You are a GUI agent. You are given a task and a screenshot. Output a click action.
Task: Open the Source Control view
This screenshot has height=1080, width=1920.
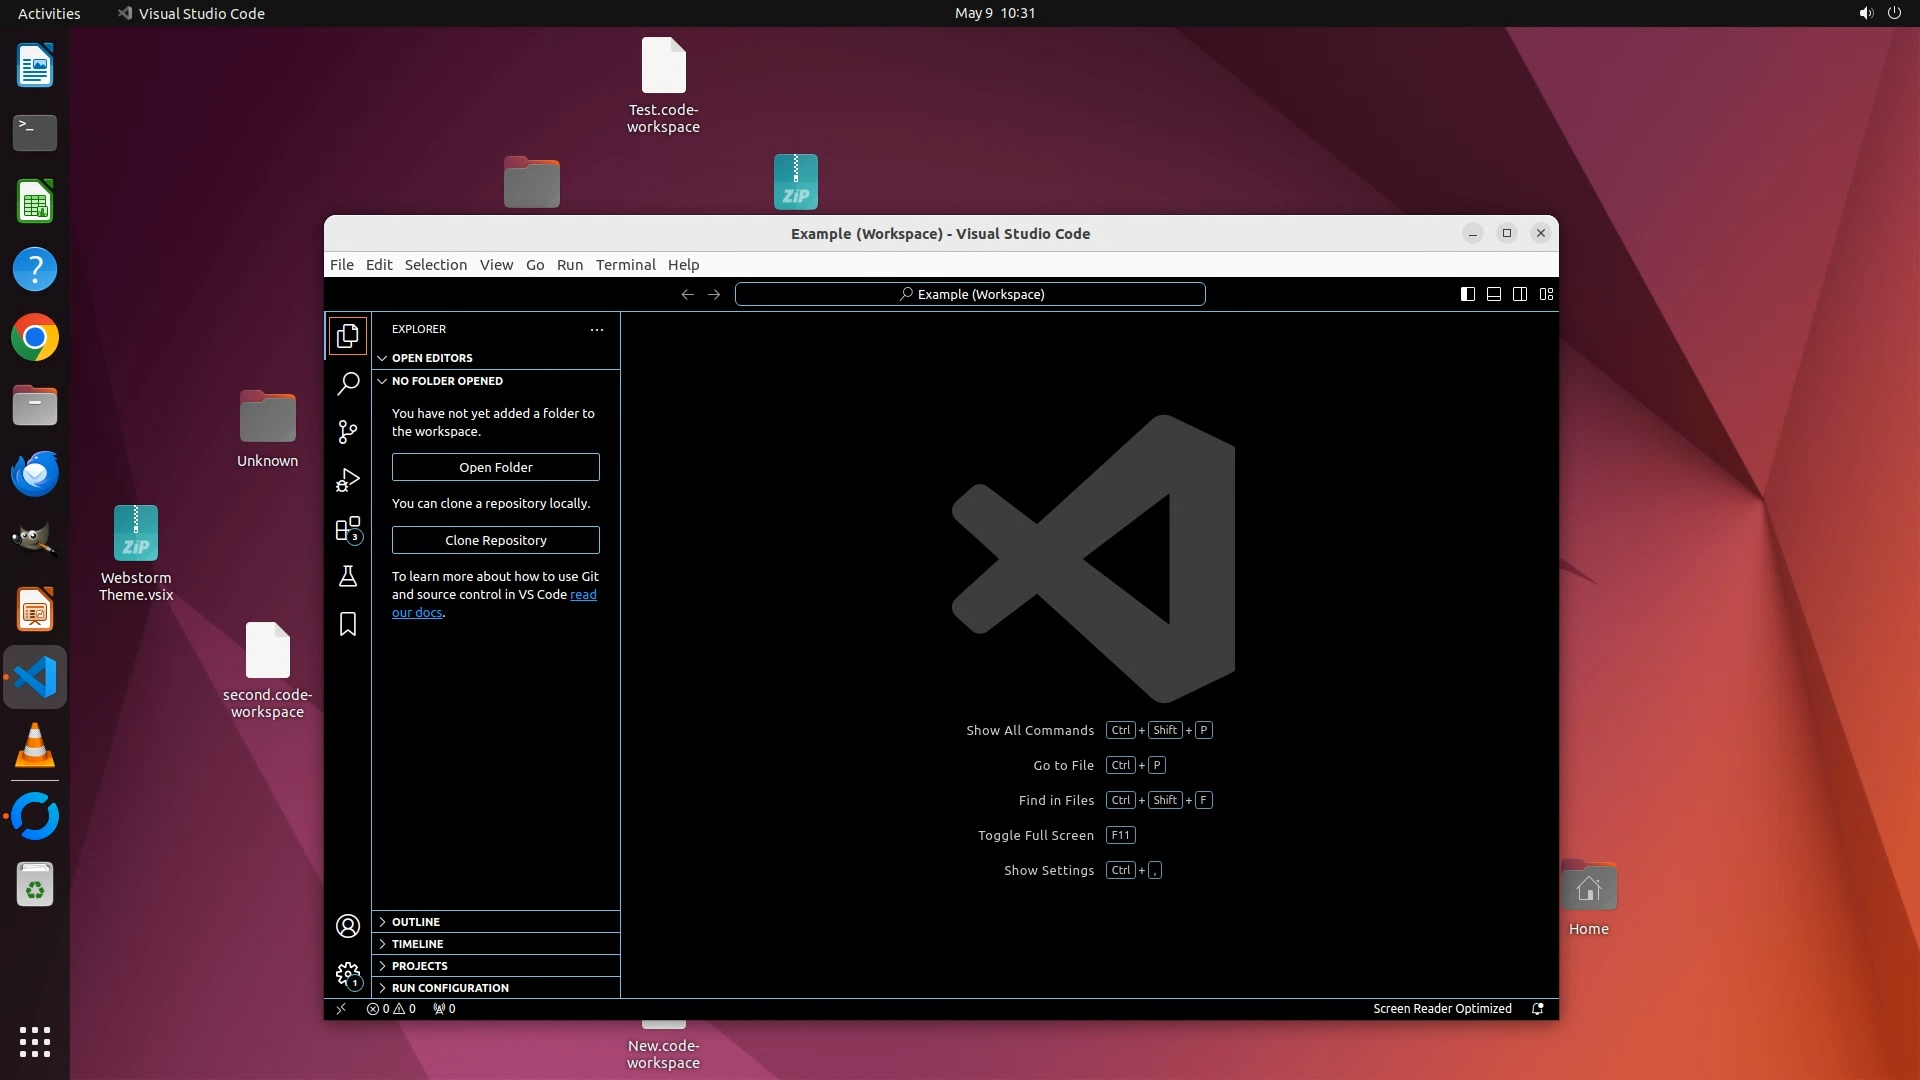[347, 432]
